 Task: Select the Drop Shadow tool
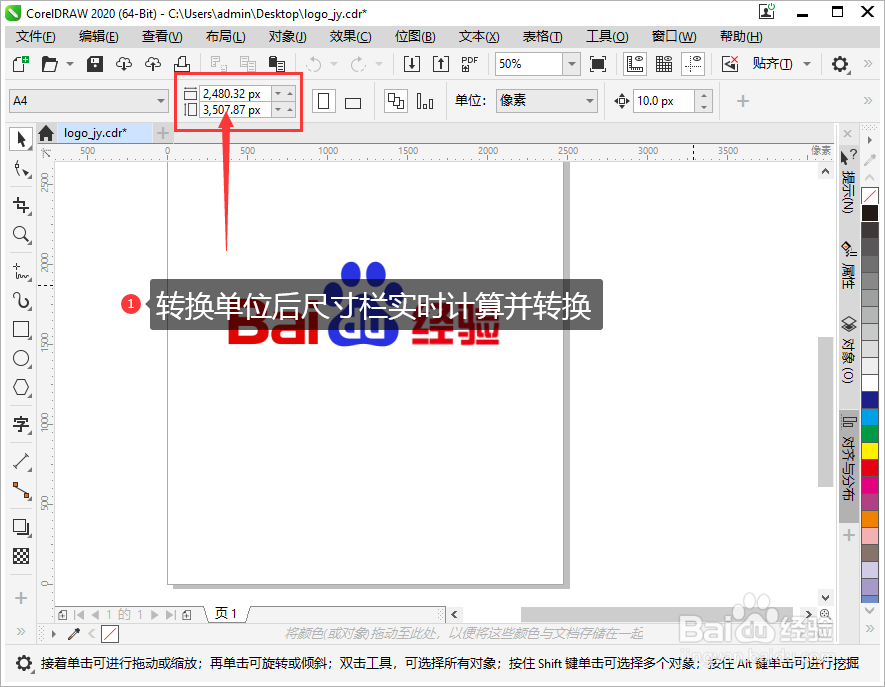(21, 527)
